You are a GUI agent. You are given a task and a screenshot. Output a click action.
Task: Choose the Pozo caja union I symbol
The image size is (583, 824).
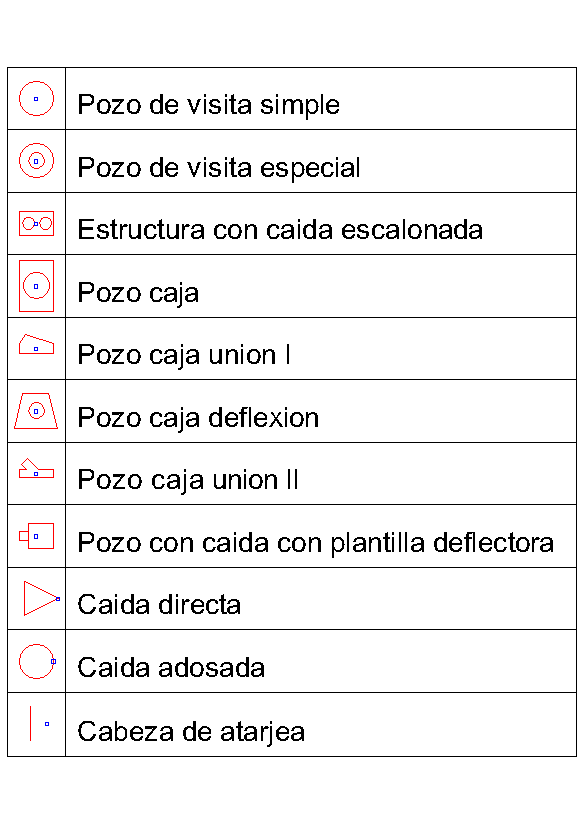[x=36, y=344]
